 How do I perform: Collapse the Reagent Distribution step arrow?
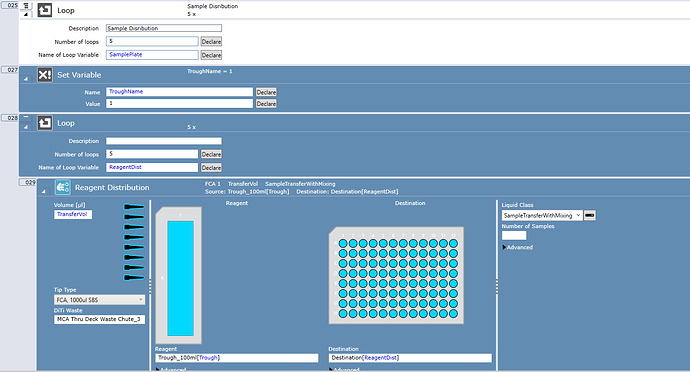coord(44,192)
